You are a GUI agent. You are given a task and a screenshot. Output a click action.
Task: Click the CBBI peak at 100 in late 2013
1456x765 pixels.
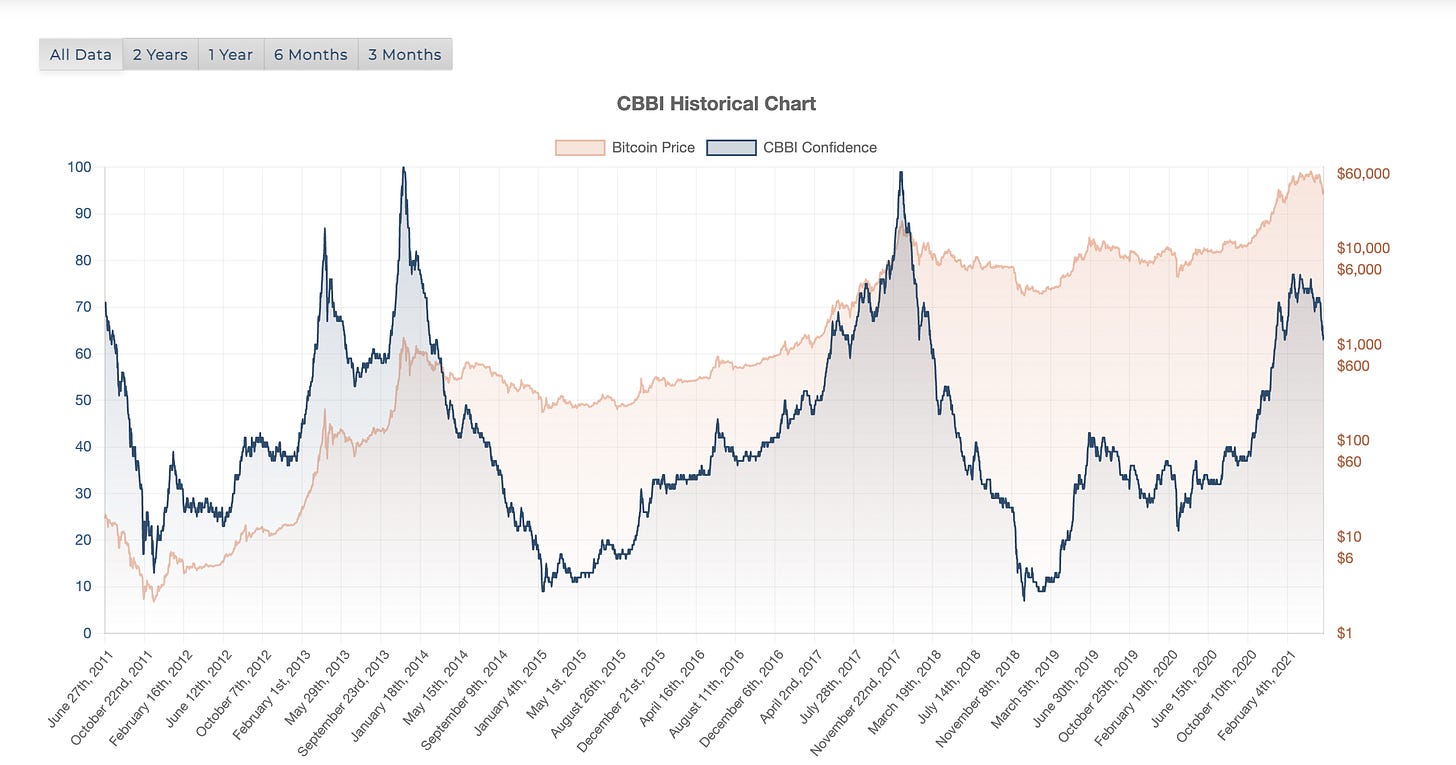[403, 168]
